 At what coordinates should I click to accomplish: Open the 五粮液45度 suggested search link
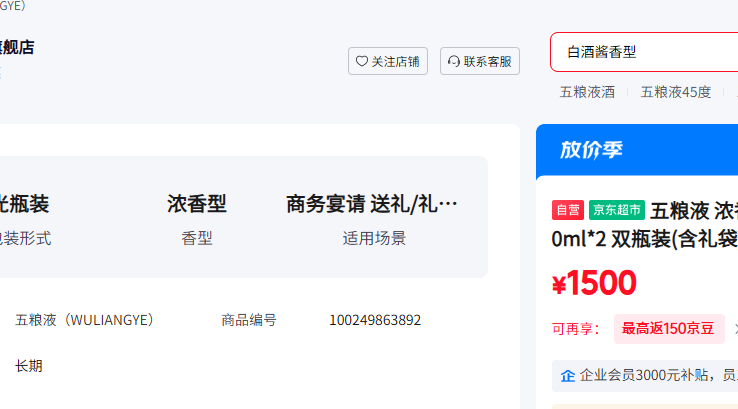click(x=675, y=92)
